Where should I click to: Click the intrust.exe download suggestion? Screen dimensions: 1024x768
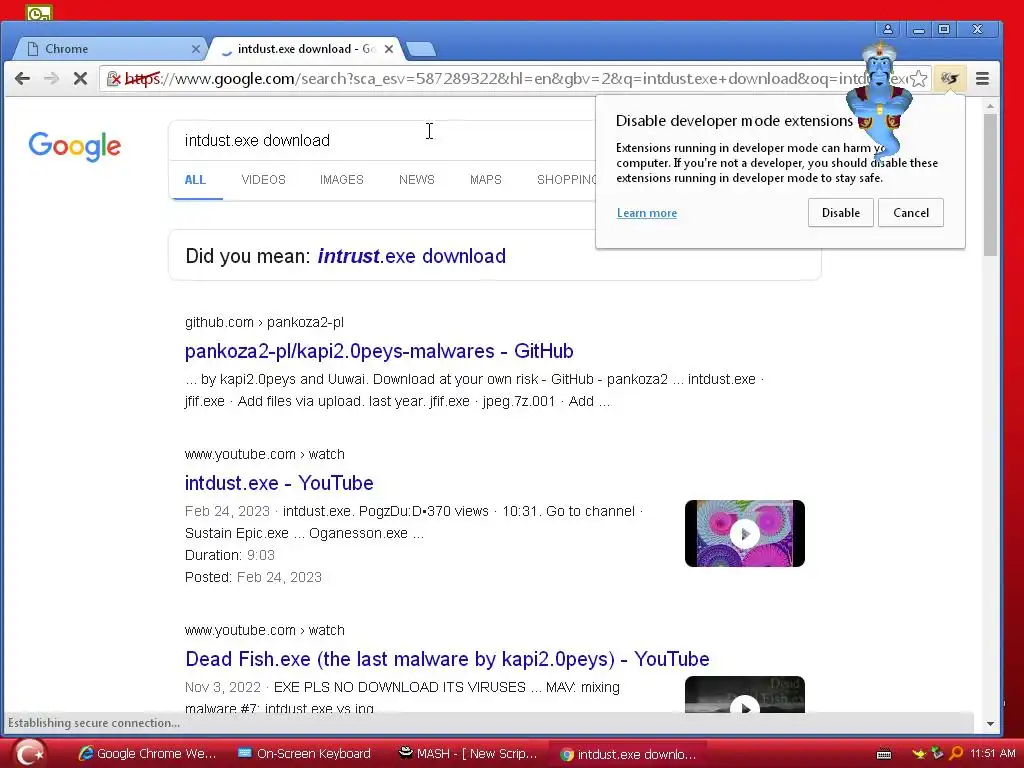coord(411,256)
